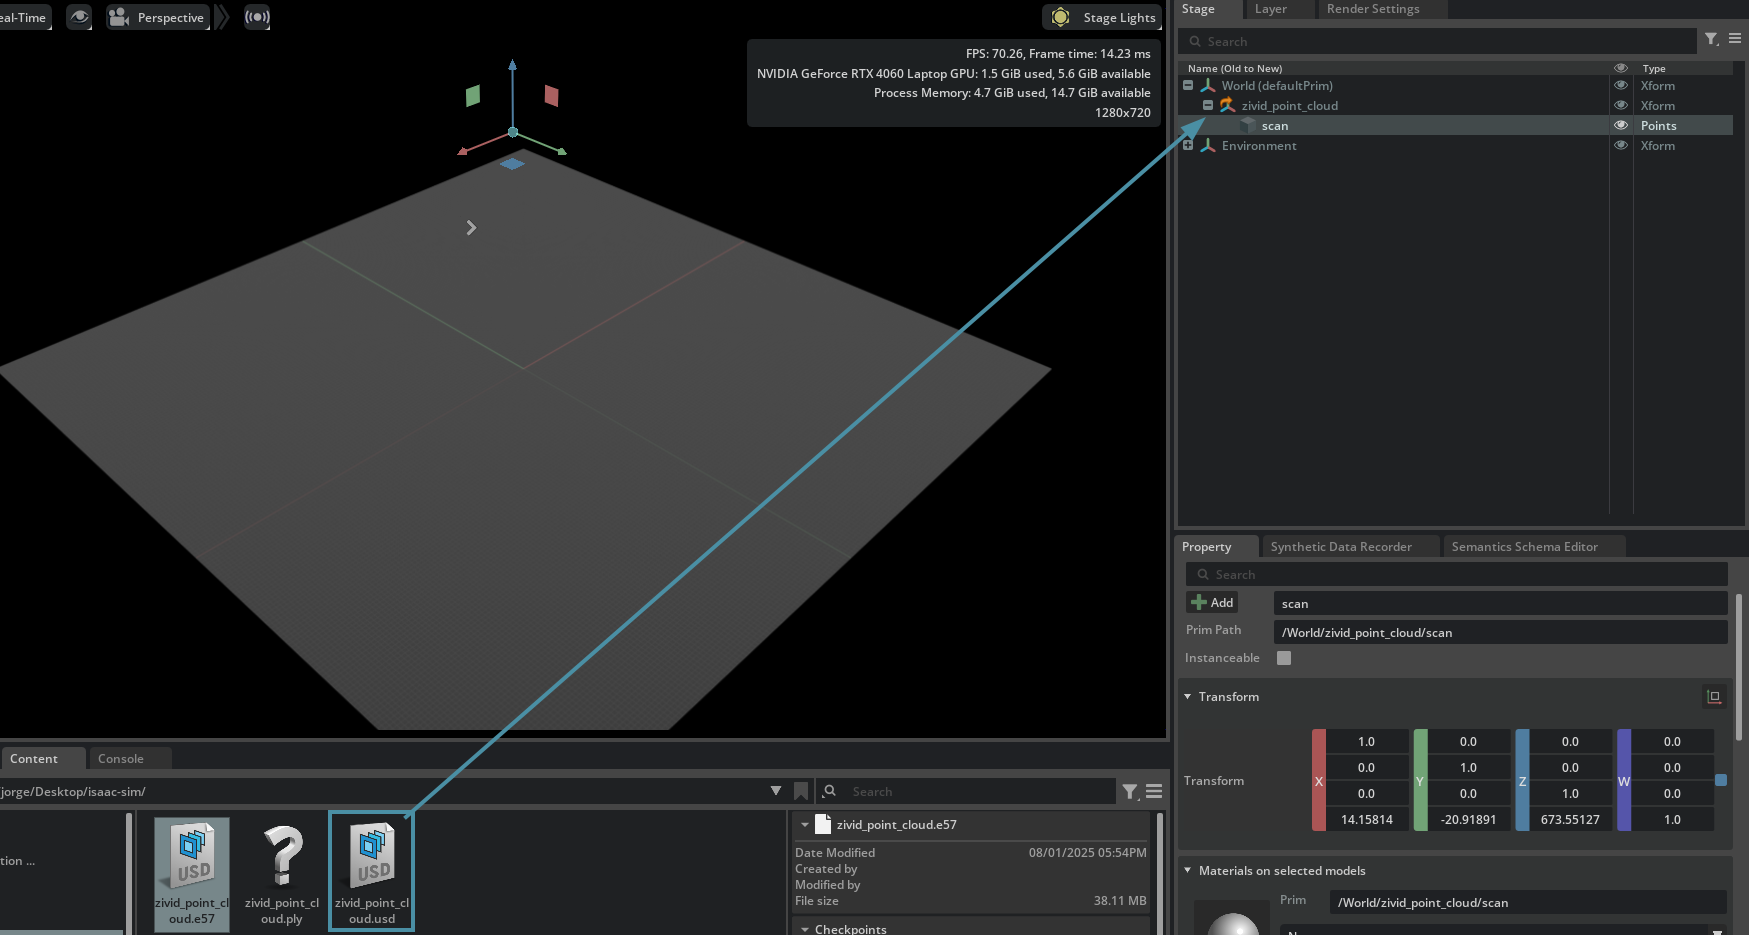This screenshot has height=935, width=1749.
Task: Open Stage panel filter icon
Action: [x=1712, y=39]
